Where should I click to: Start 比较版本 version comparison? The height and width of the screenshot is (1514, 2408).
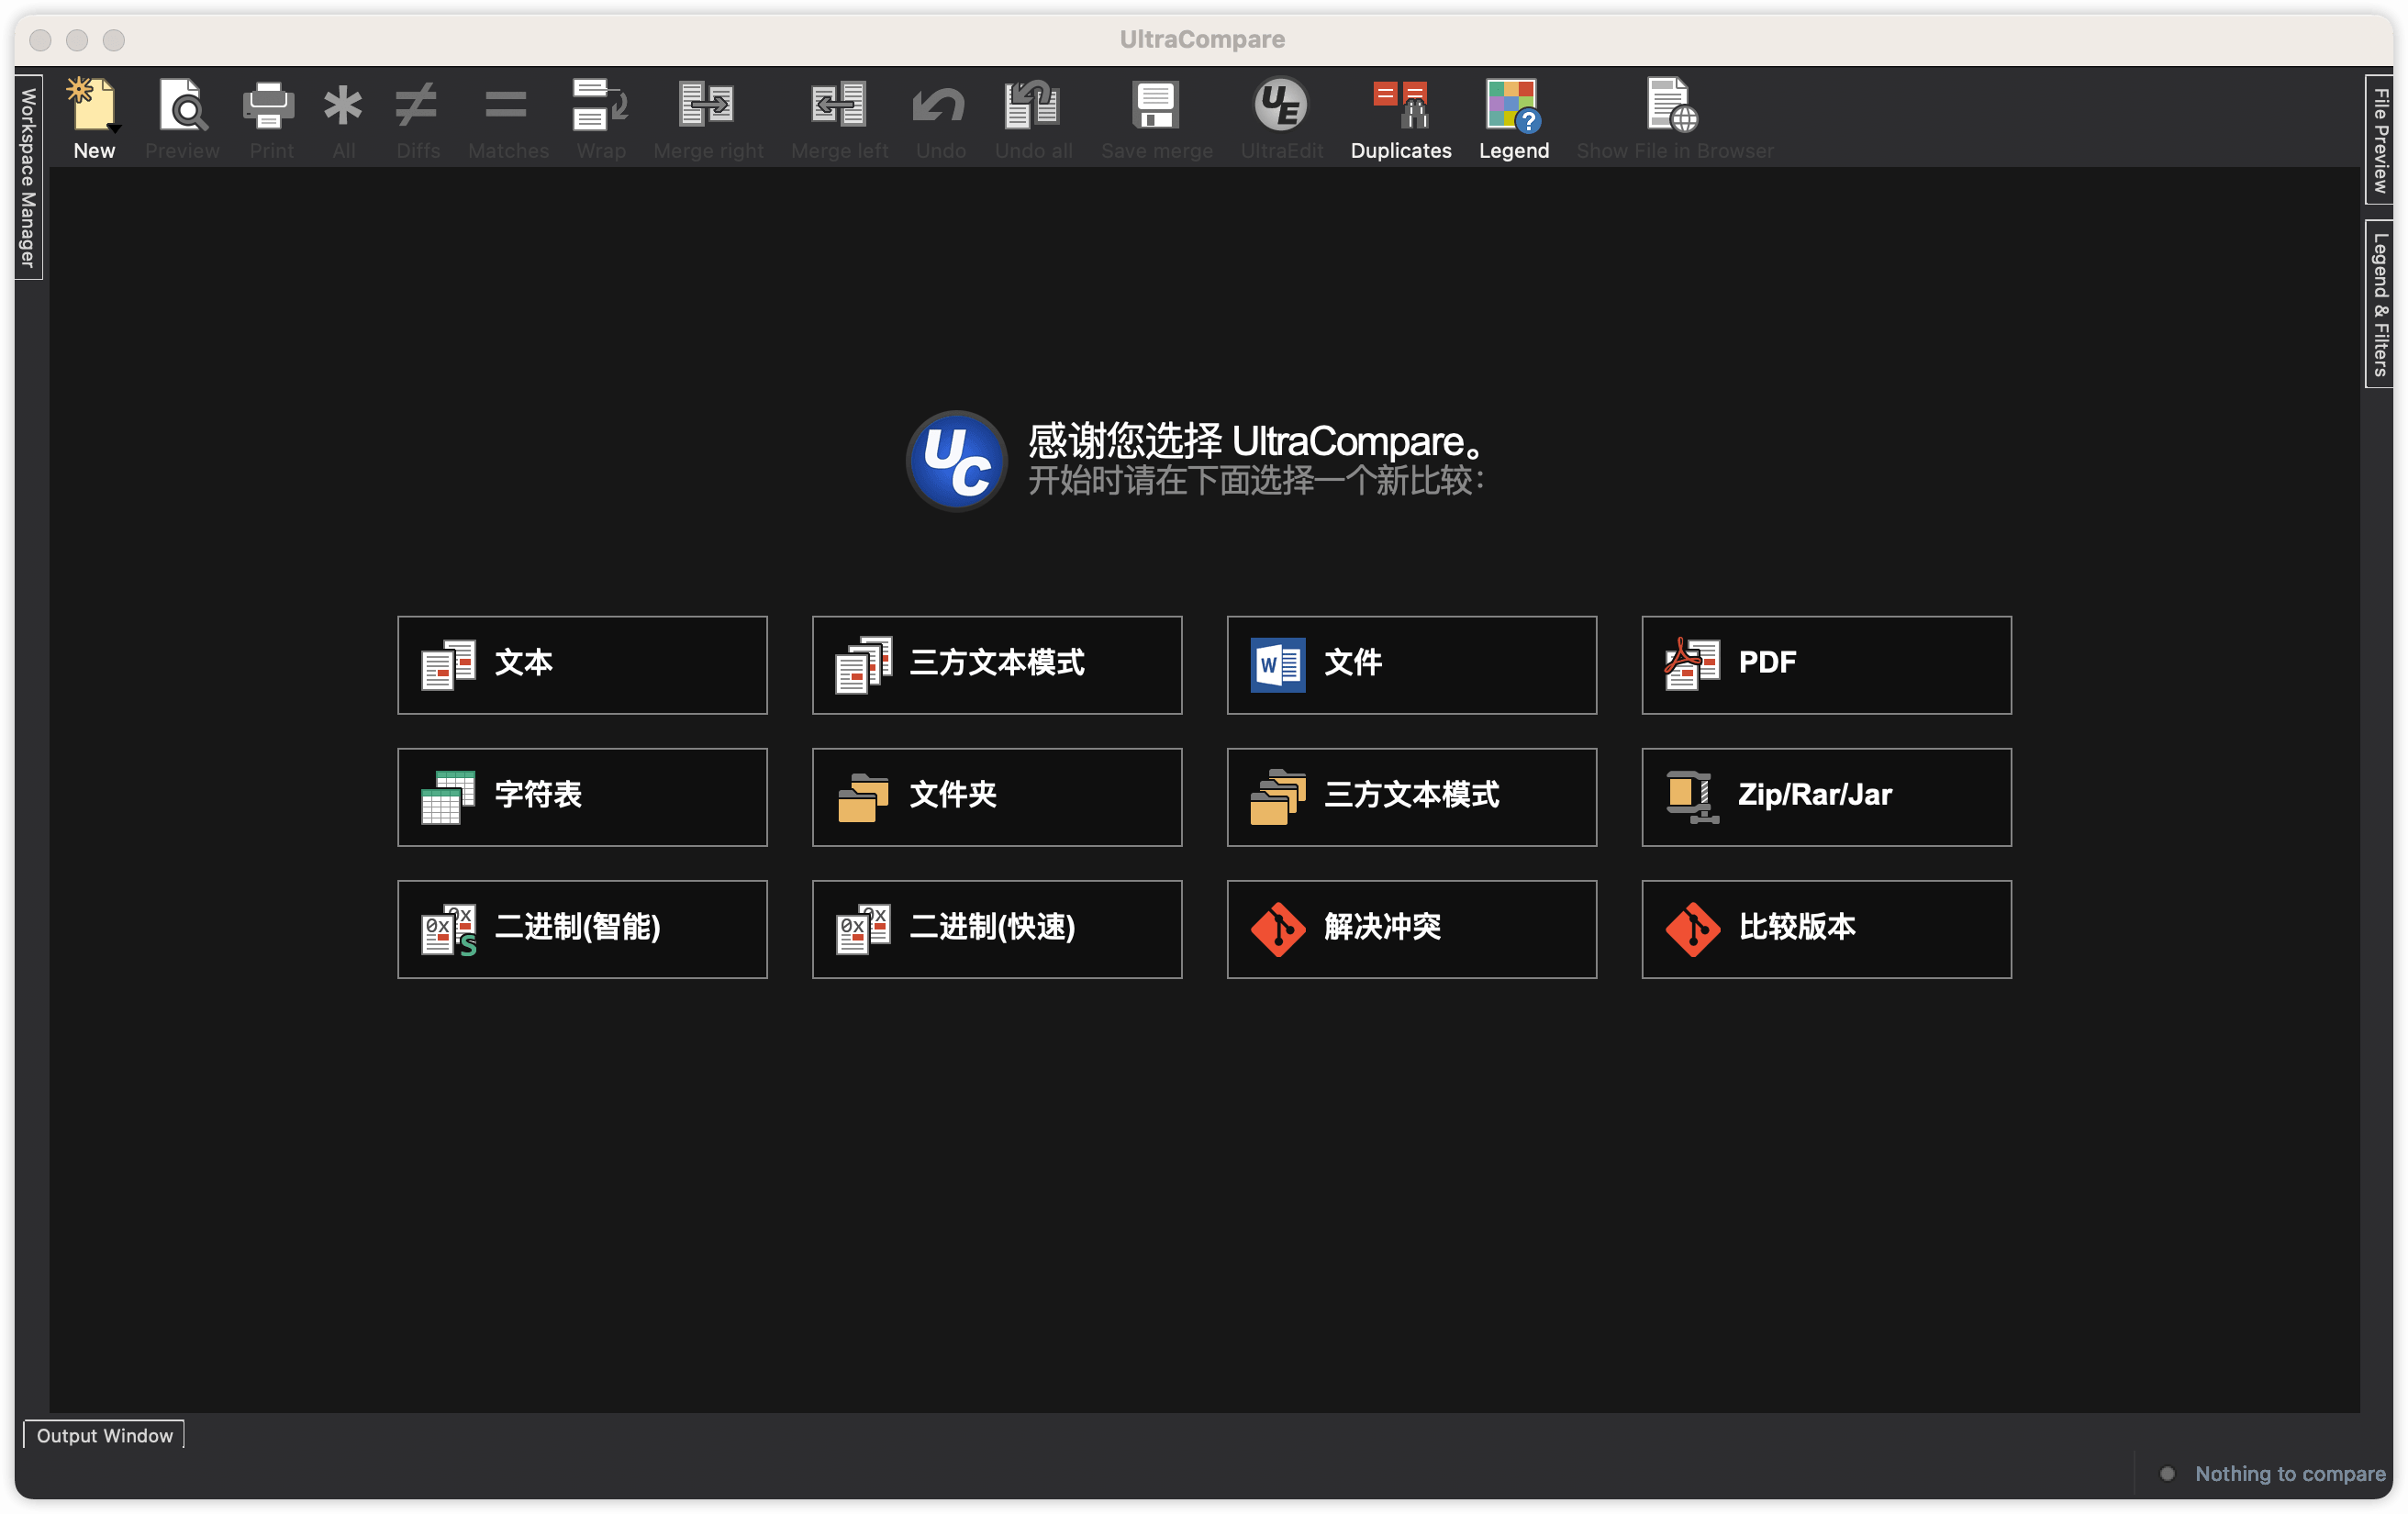click(1825, 929)
